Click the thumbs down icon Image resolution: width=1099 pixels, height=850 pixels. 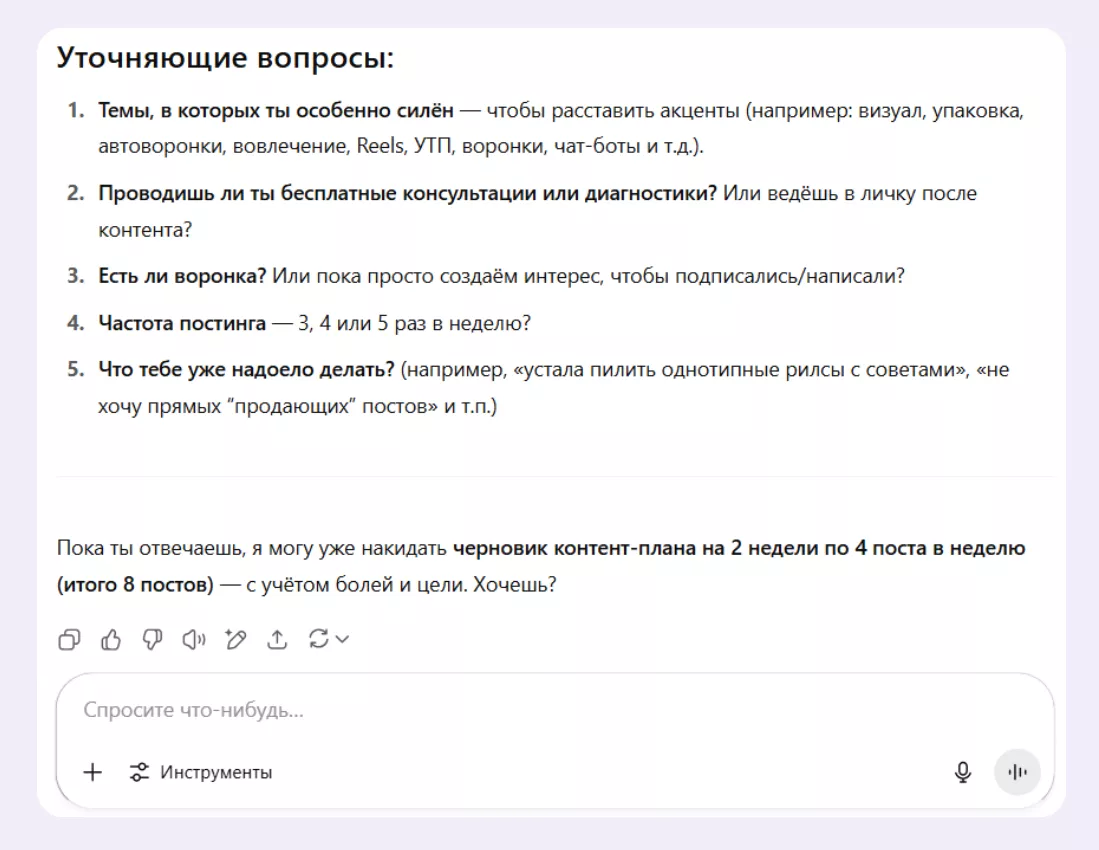click(x=152, y=639)
